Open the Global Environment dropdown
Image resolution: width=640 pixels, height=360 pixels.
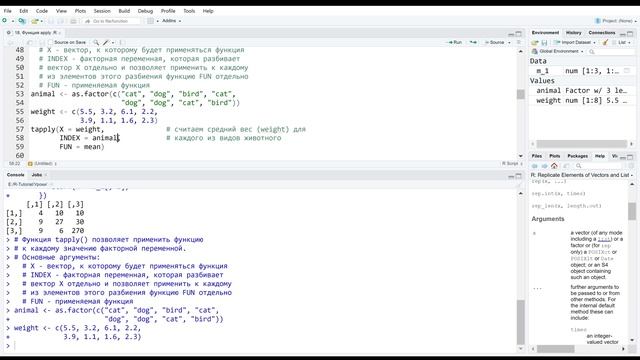click(558, 51)
